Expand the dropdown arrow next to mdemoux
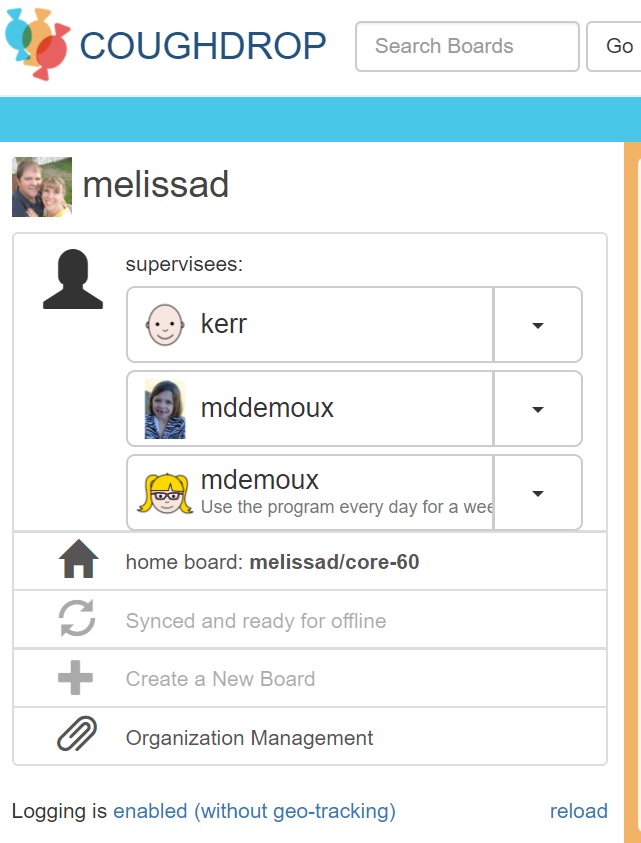 click(537, 493)
